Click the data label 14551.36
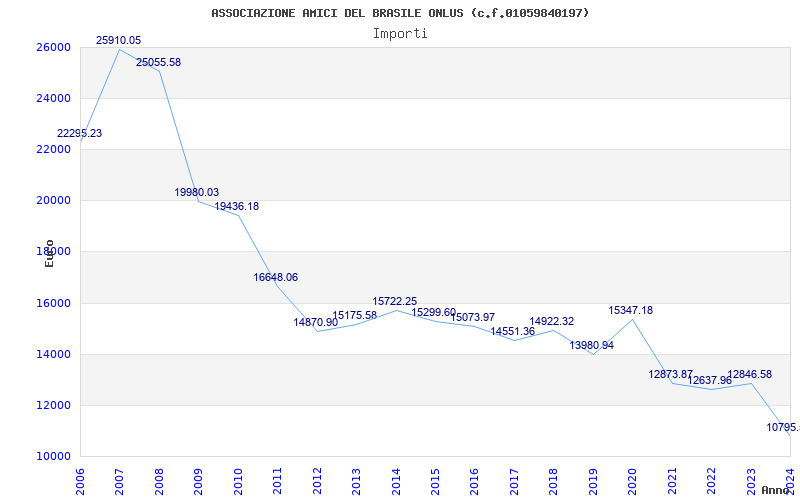This screenshot has height=500, width=800. point(513,331)
